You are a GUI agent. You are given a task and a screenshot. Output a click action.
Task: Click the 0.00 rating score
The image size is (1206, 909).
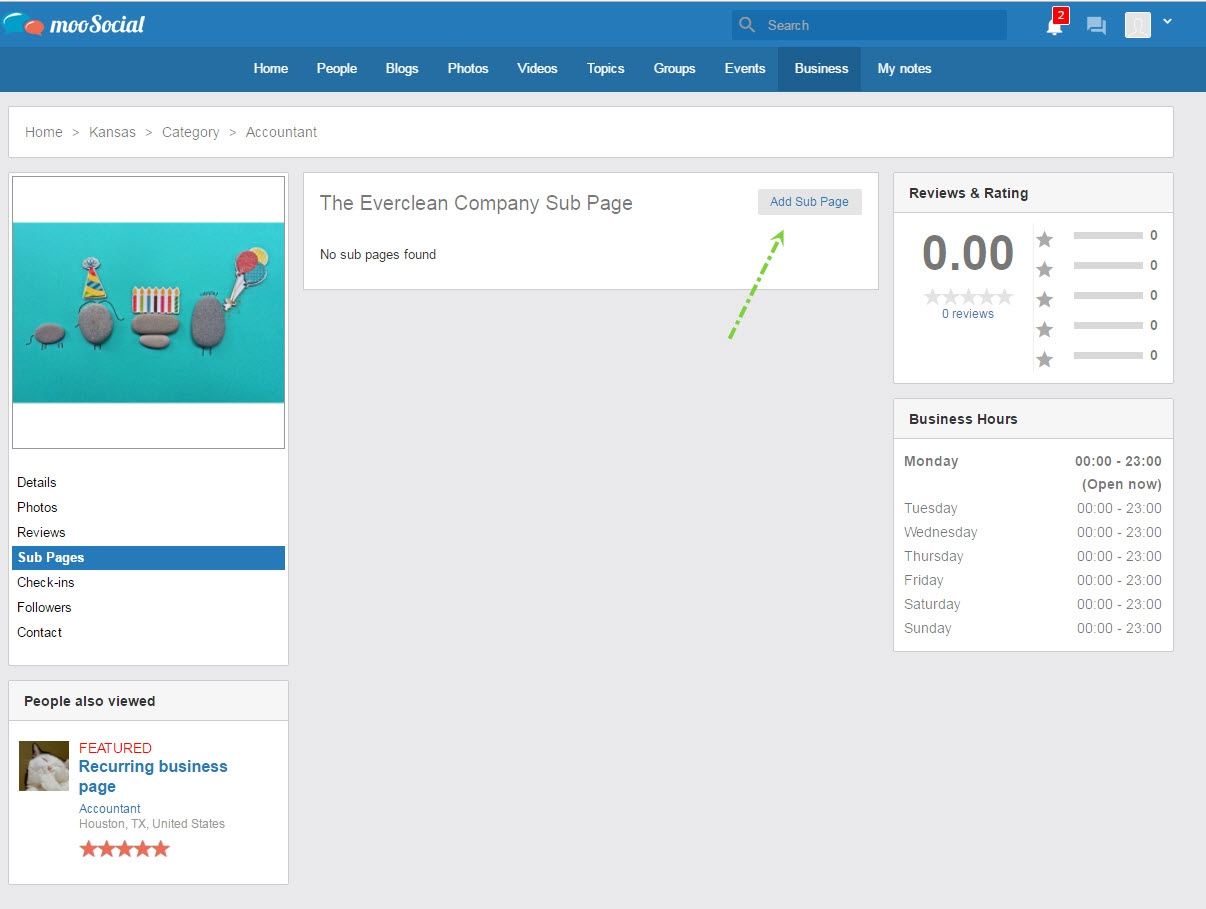point(968,253)
